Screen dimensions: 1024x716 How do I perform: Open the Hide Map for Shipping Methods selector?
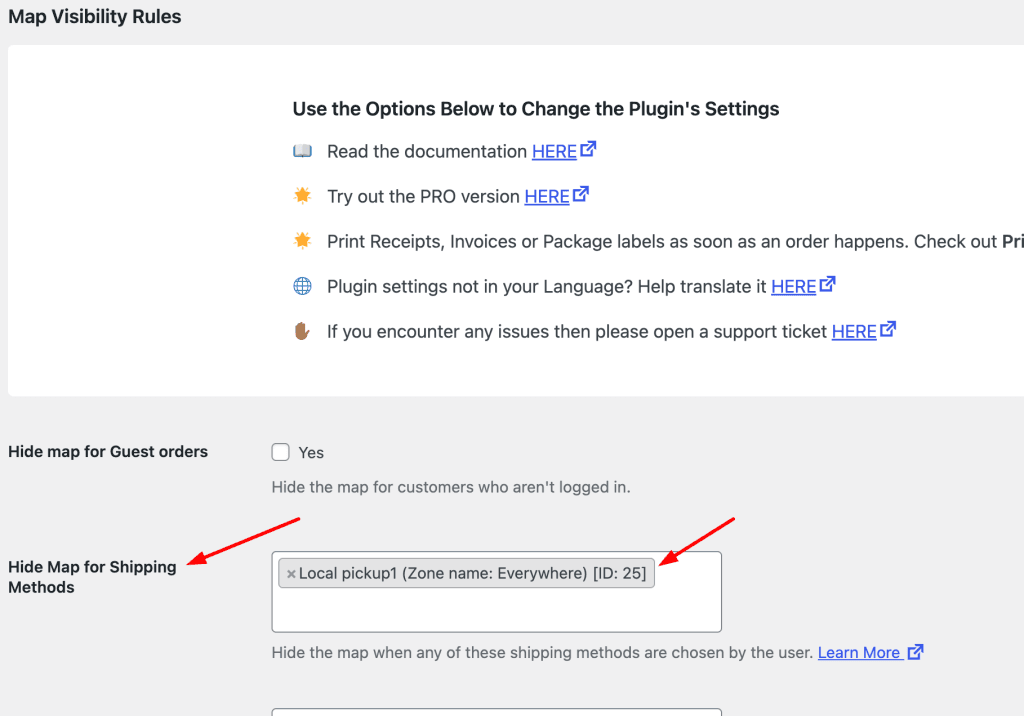coord(496,609)
